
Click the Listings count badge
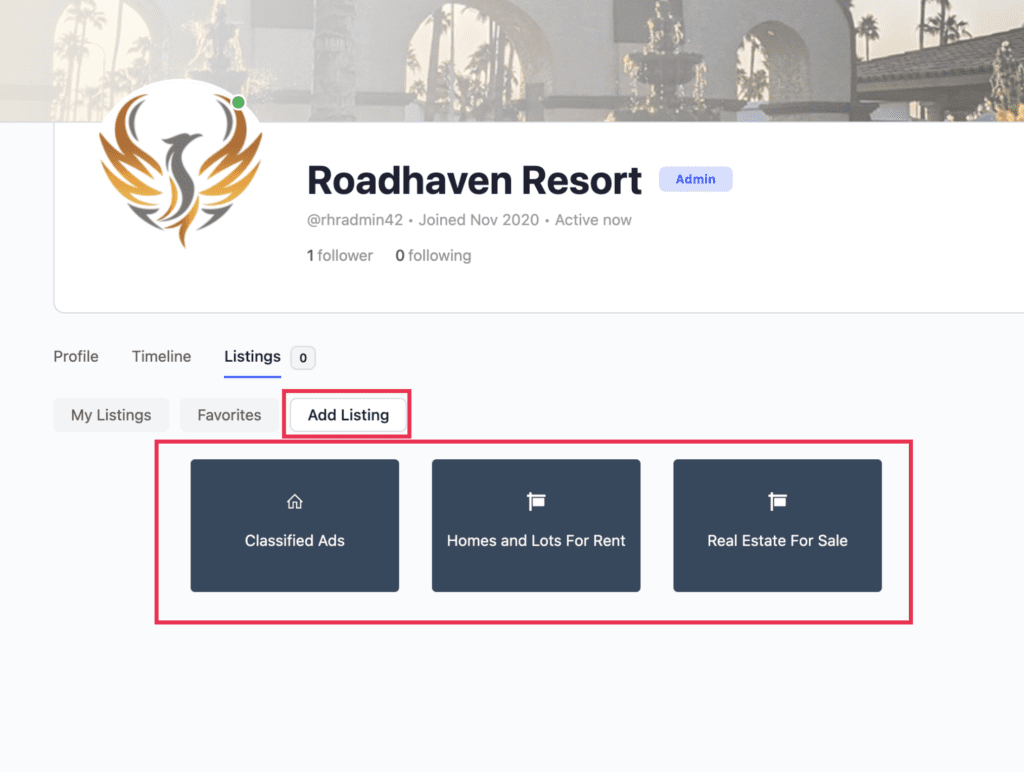click(x=303, y=358)
